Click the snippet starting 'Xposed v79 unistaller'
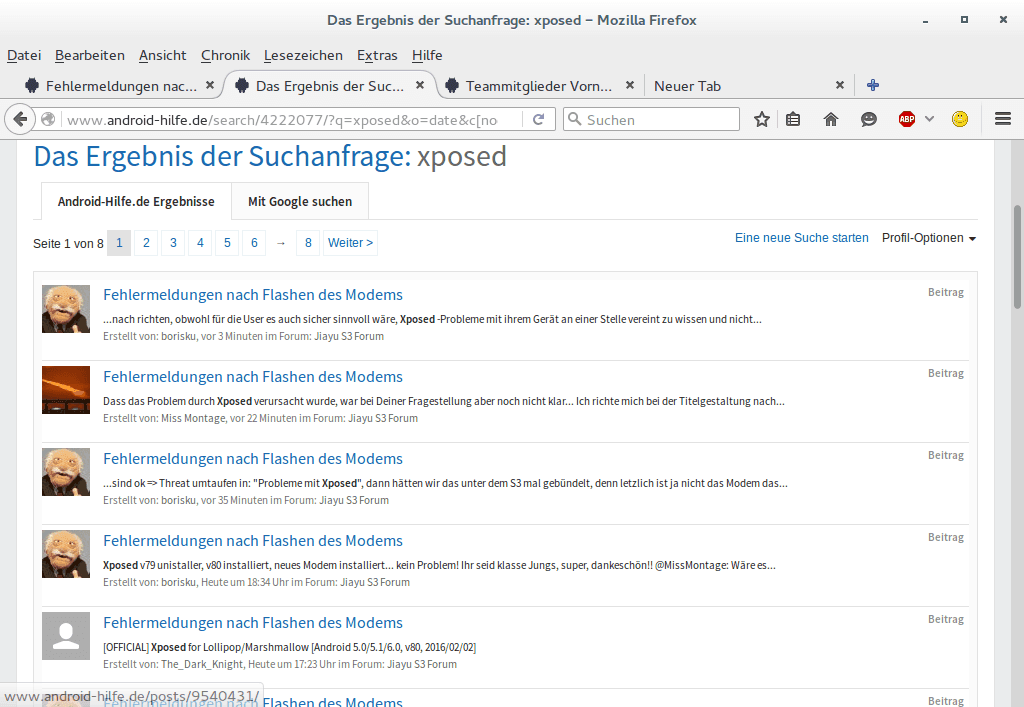1024x707 pixels. coord(440,565)
